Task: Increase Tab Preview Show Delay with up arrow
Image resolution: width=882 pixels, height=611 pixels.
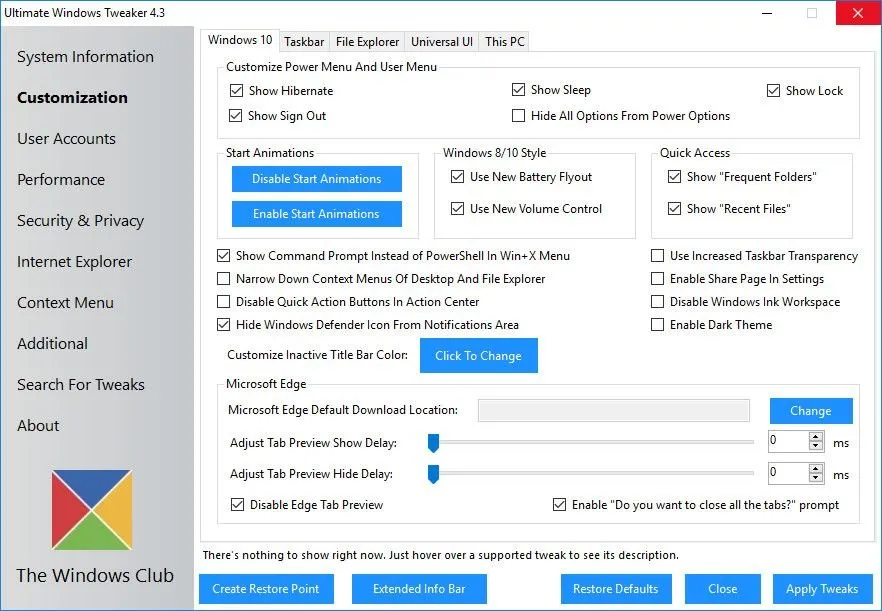Action: coord(816,436)
